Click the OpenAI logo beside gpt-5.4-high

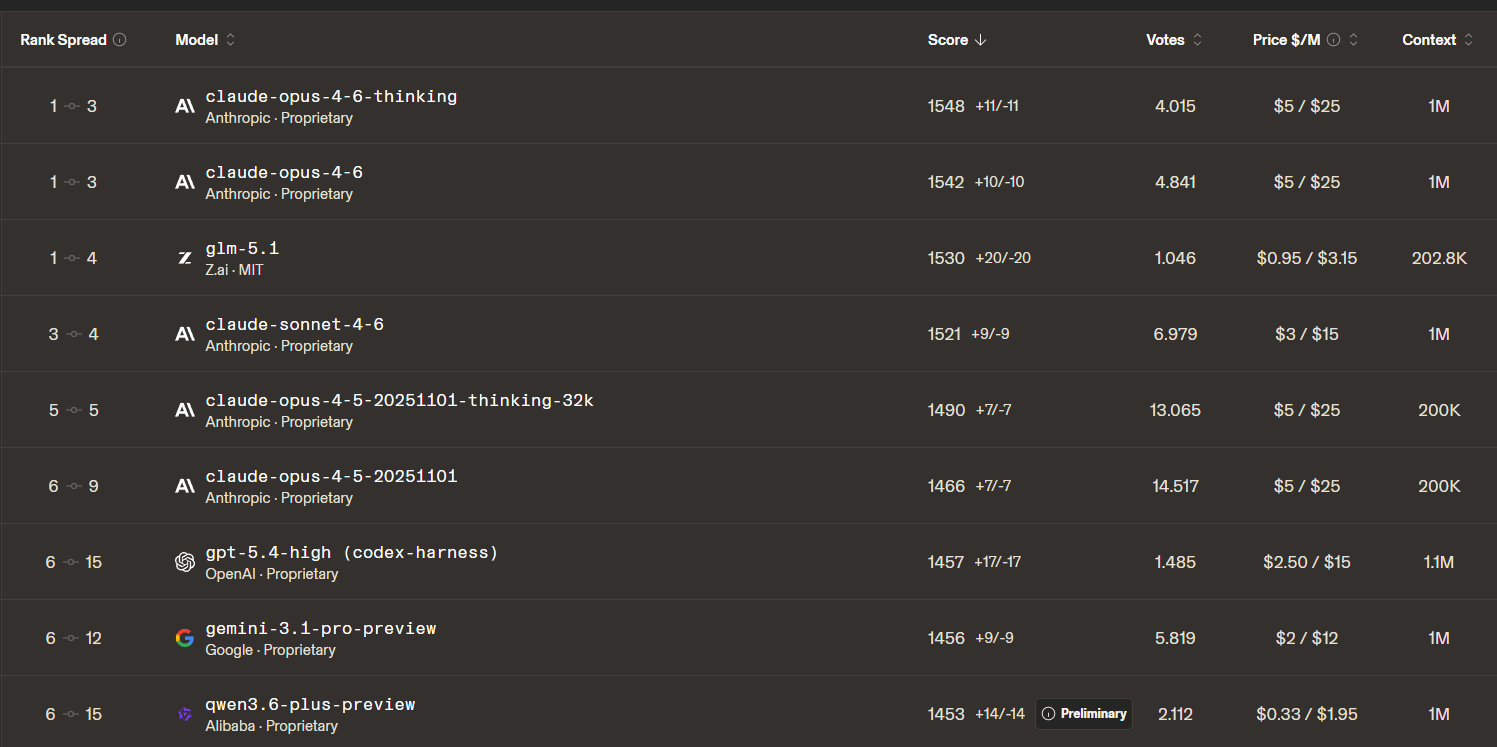185,562
